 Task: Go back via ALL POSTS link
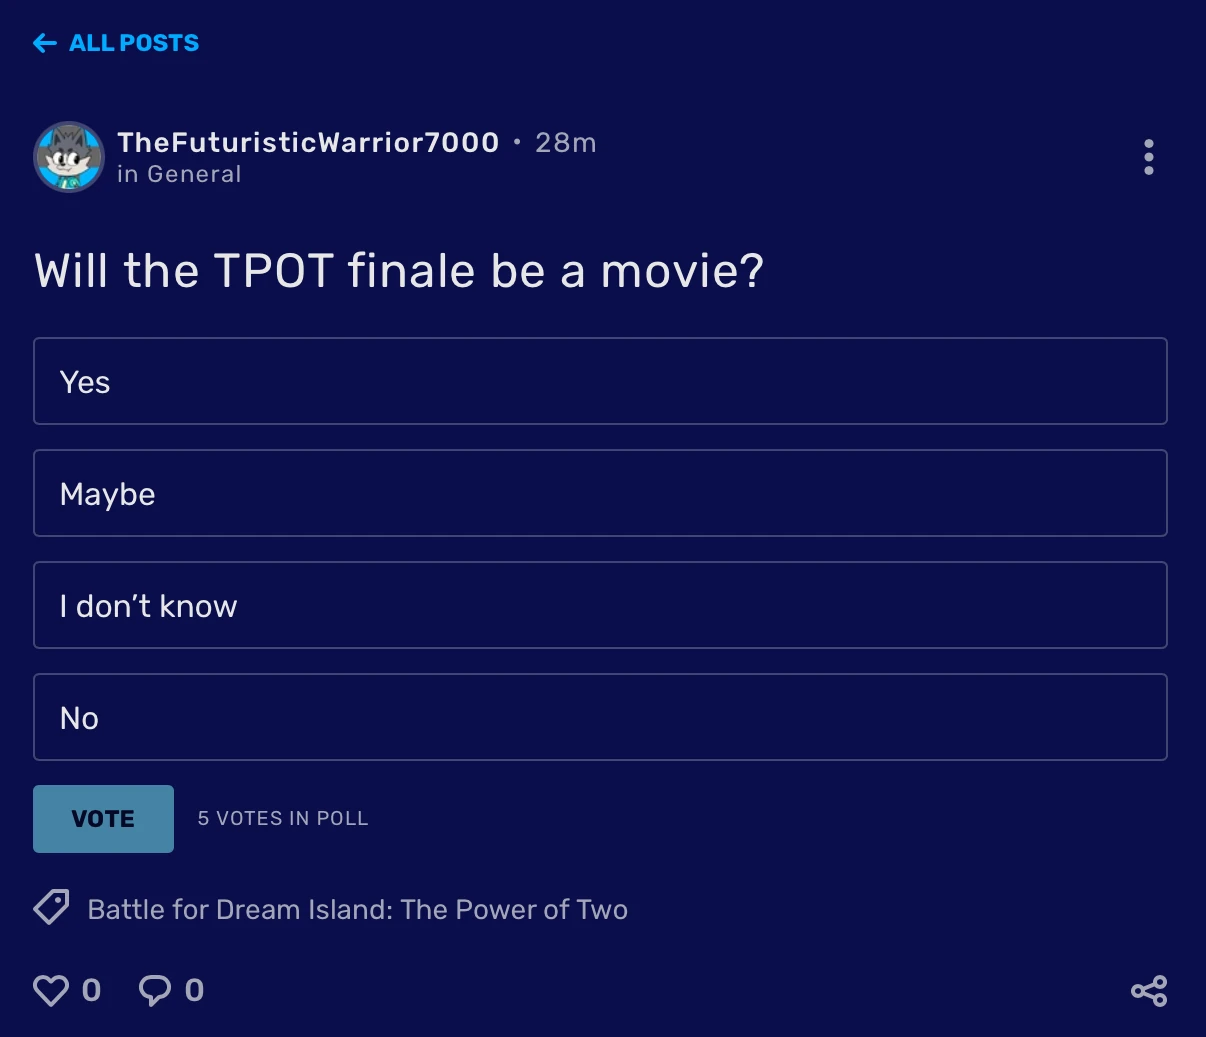tap(133, 43)
